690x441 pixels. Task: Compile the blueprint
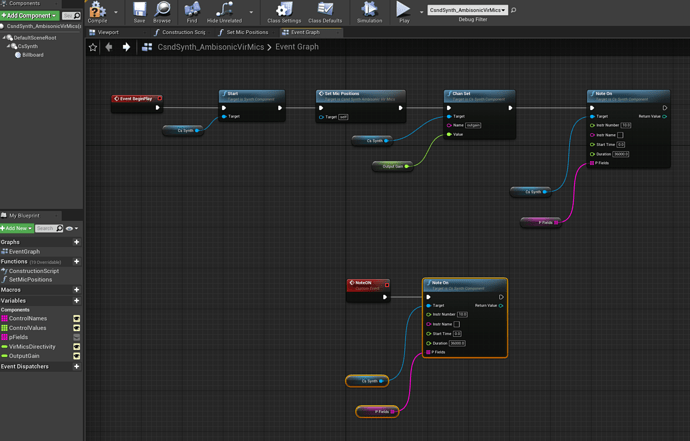click(x=97, y=12)
